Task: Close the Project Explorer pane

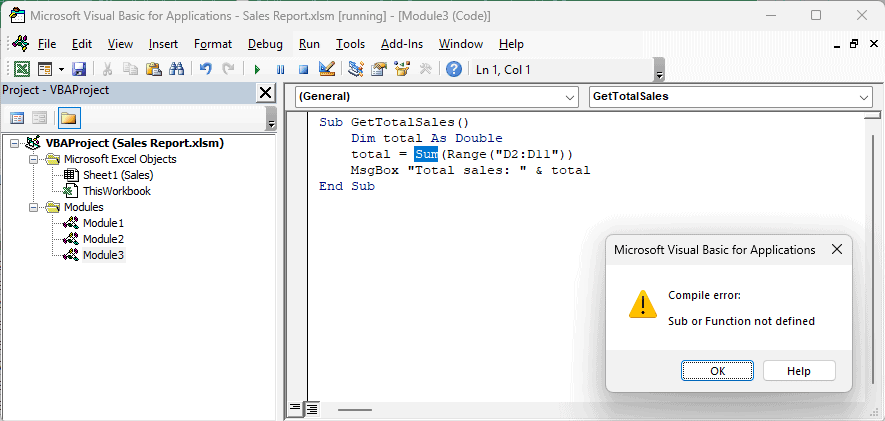Action: point(265,93)
